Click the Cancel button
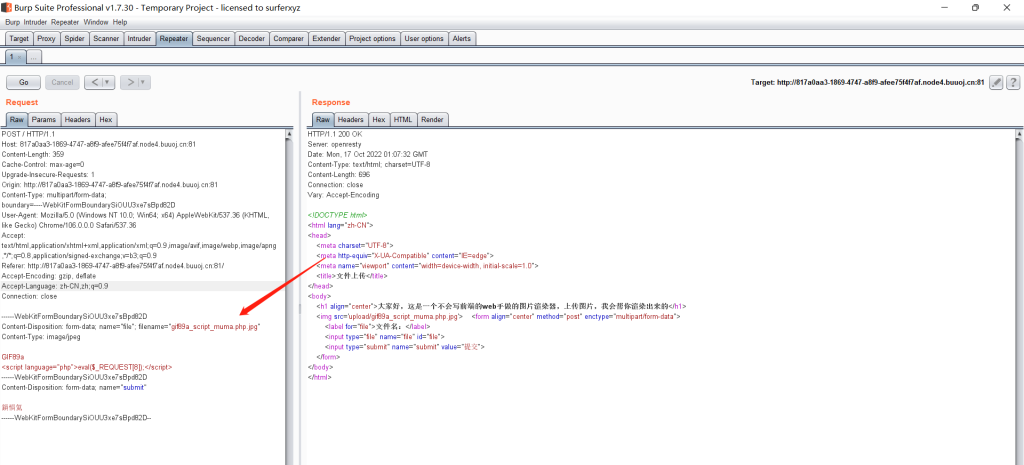Viewport: 1024px width, 465px height. [x=62, y=82]
